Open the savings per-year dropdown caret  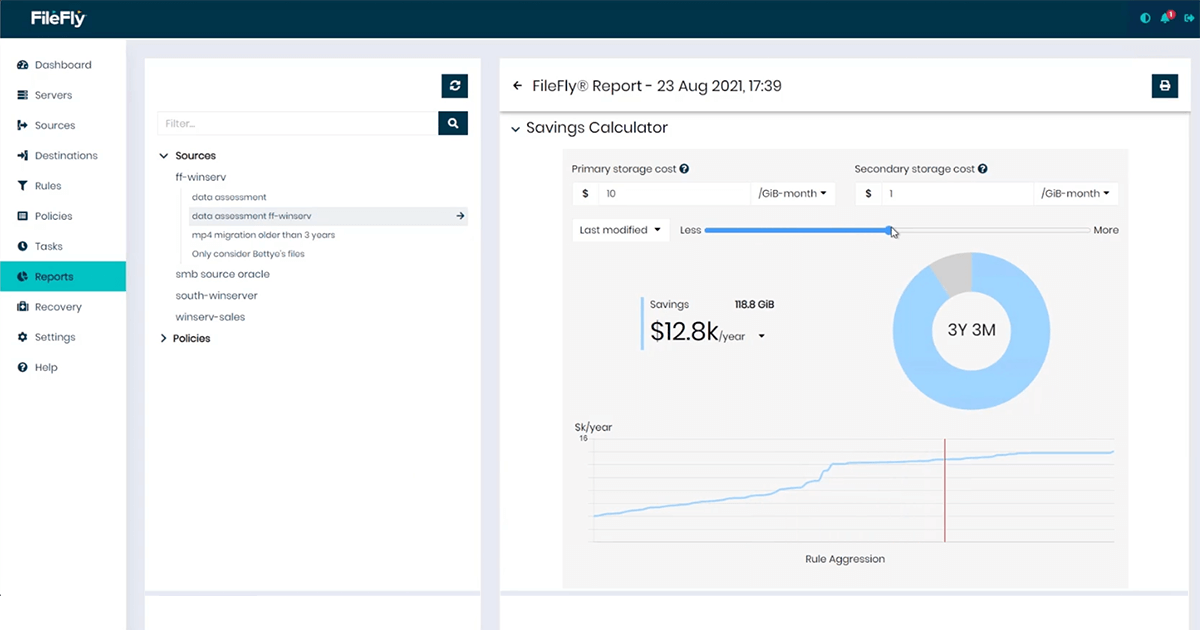click(761, 335)
